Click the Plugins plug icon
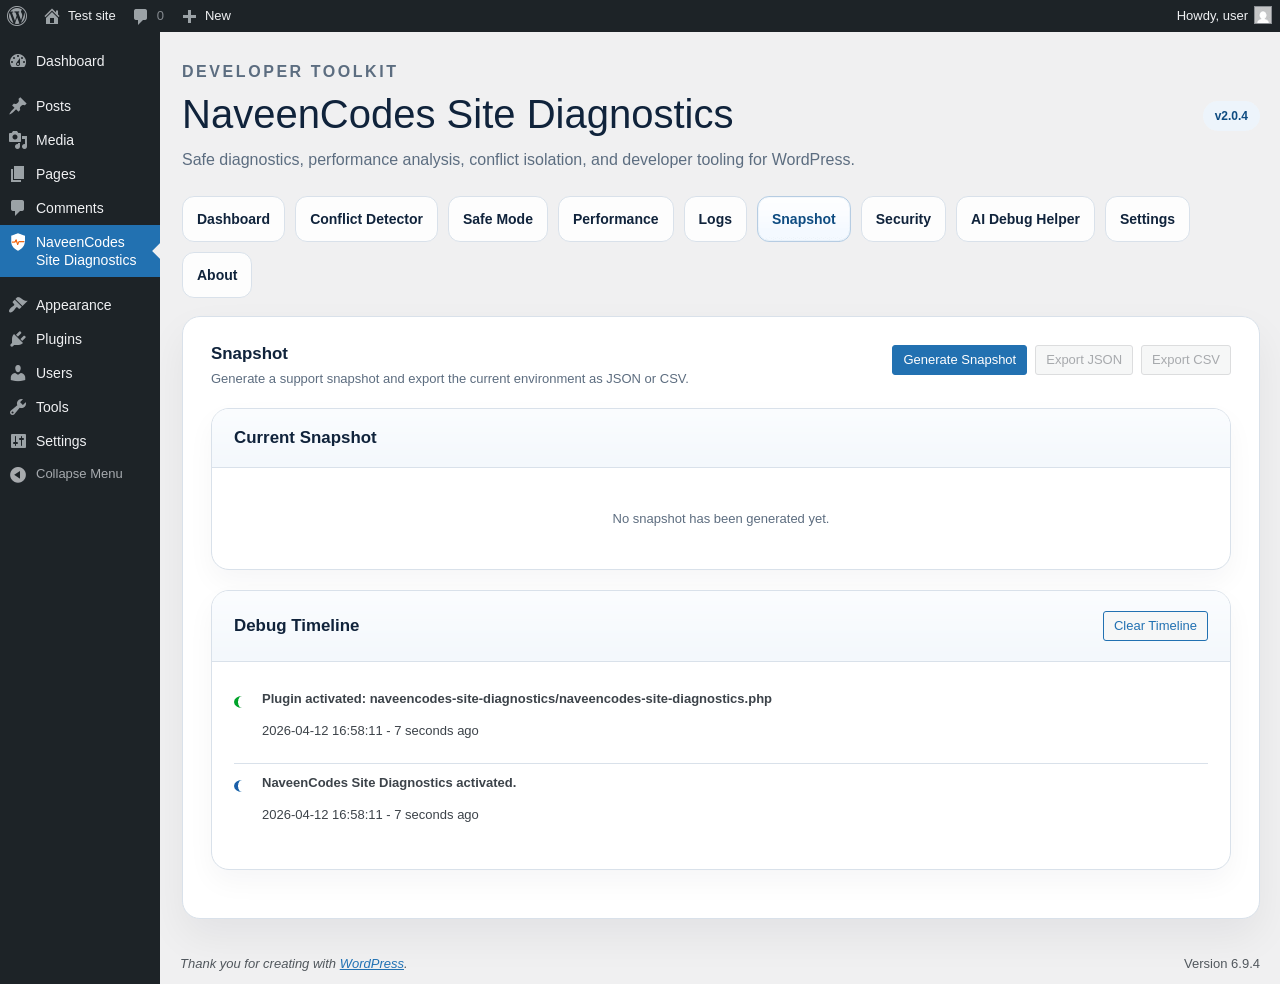1280x984 pixels. pyautogui.click(x=18, y=339)
